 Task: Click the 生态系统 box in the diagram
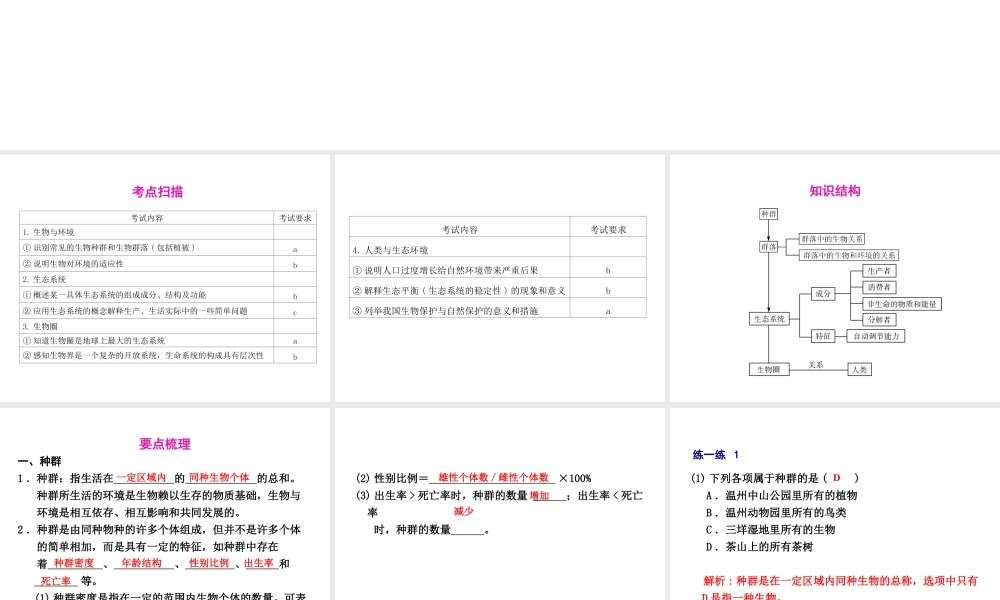tap(768, 319)
